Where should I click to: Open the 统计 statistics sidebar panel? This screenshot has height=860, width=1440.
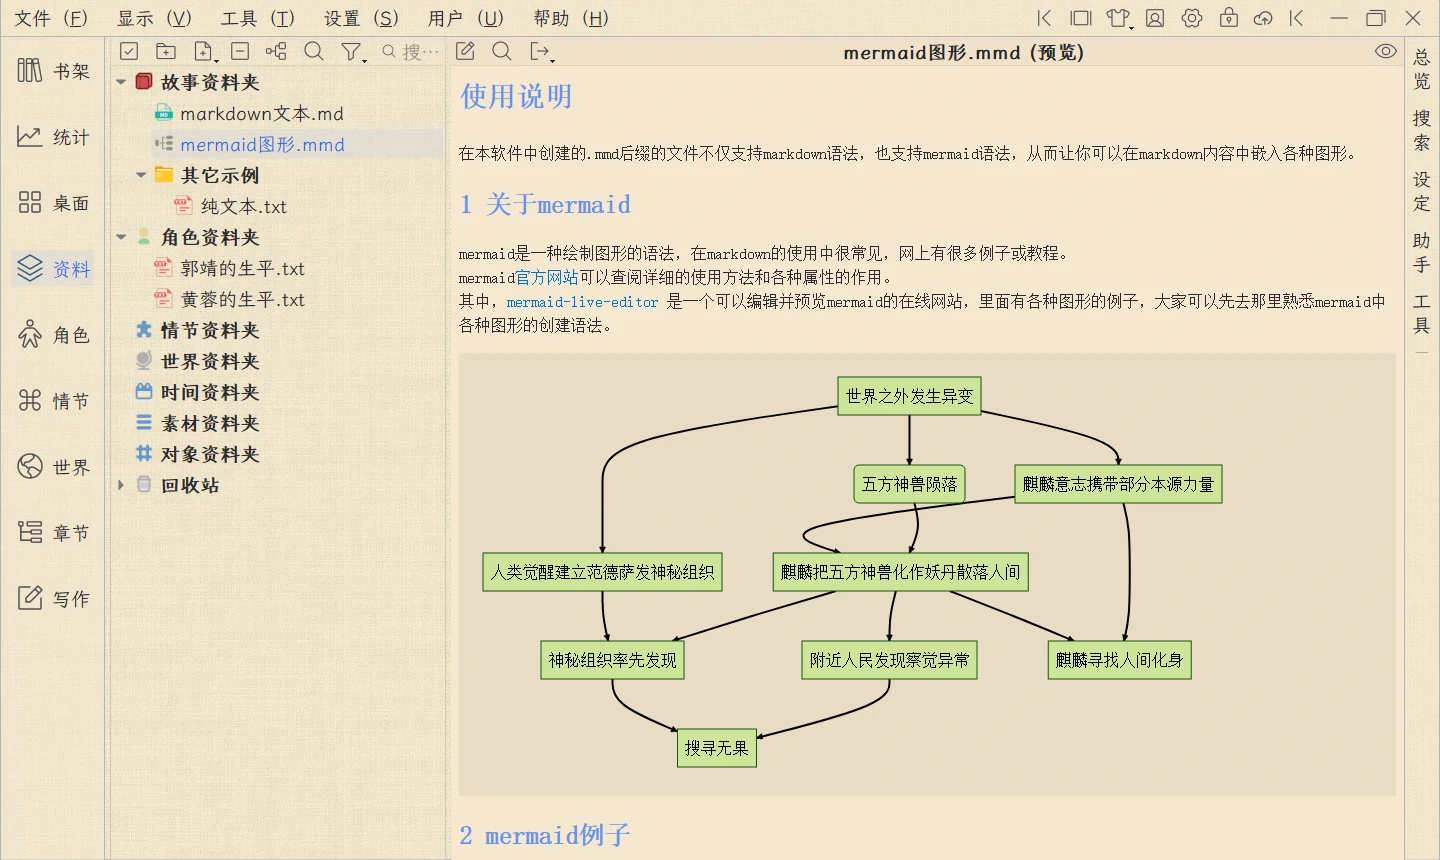click(x=53, y=137)
